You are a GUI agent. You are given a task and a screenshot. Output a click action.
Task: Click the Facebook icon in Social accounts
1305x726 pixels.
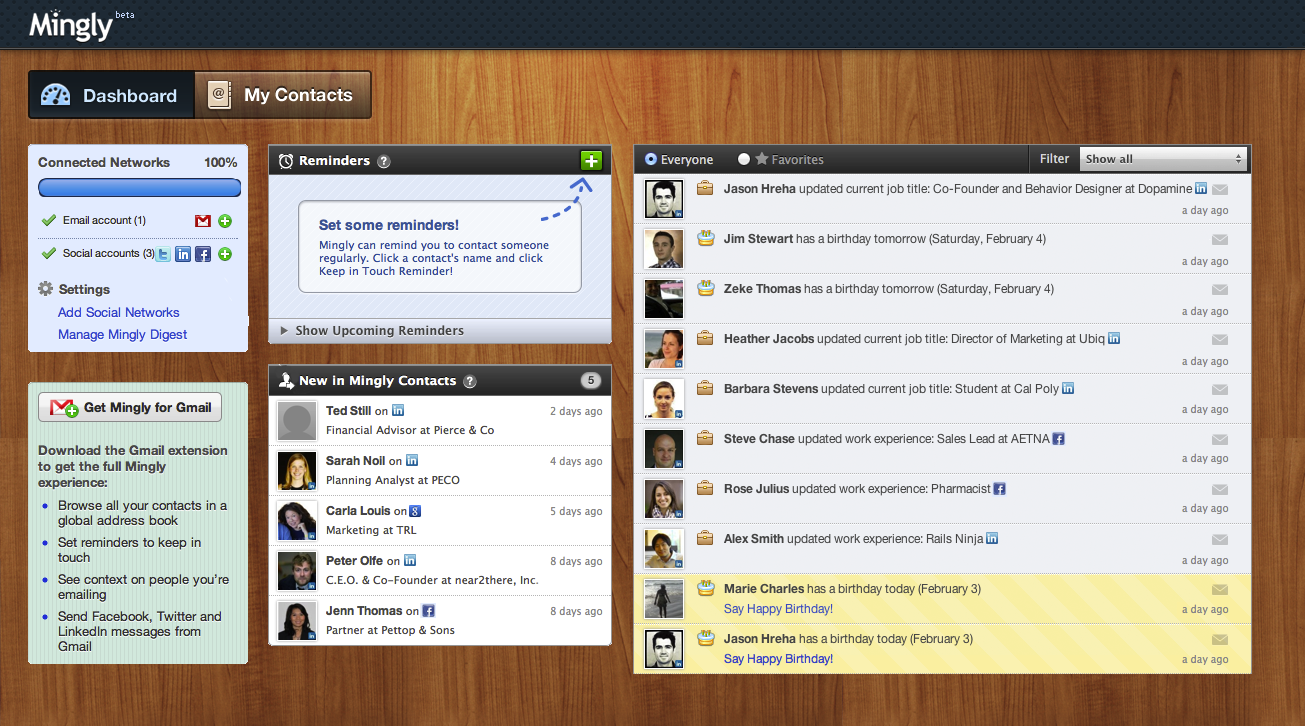[203, 254]
